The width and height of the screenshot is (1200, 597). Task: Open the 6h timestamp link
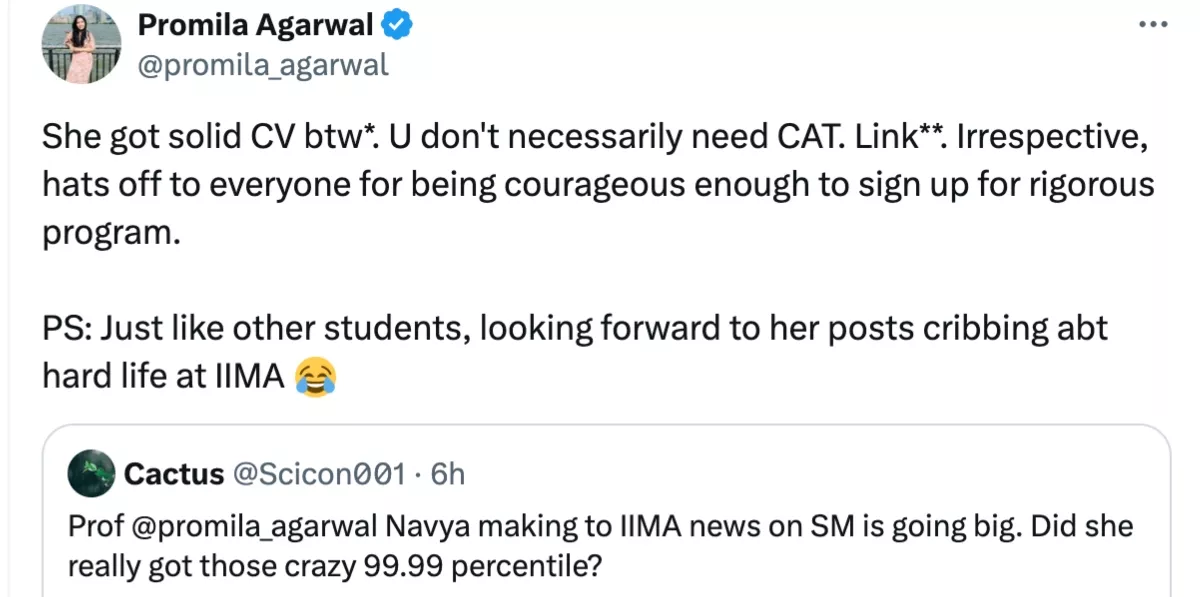click(447, 473)
